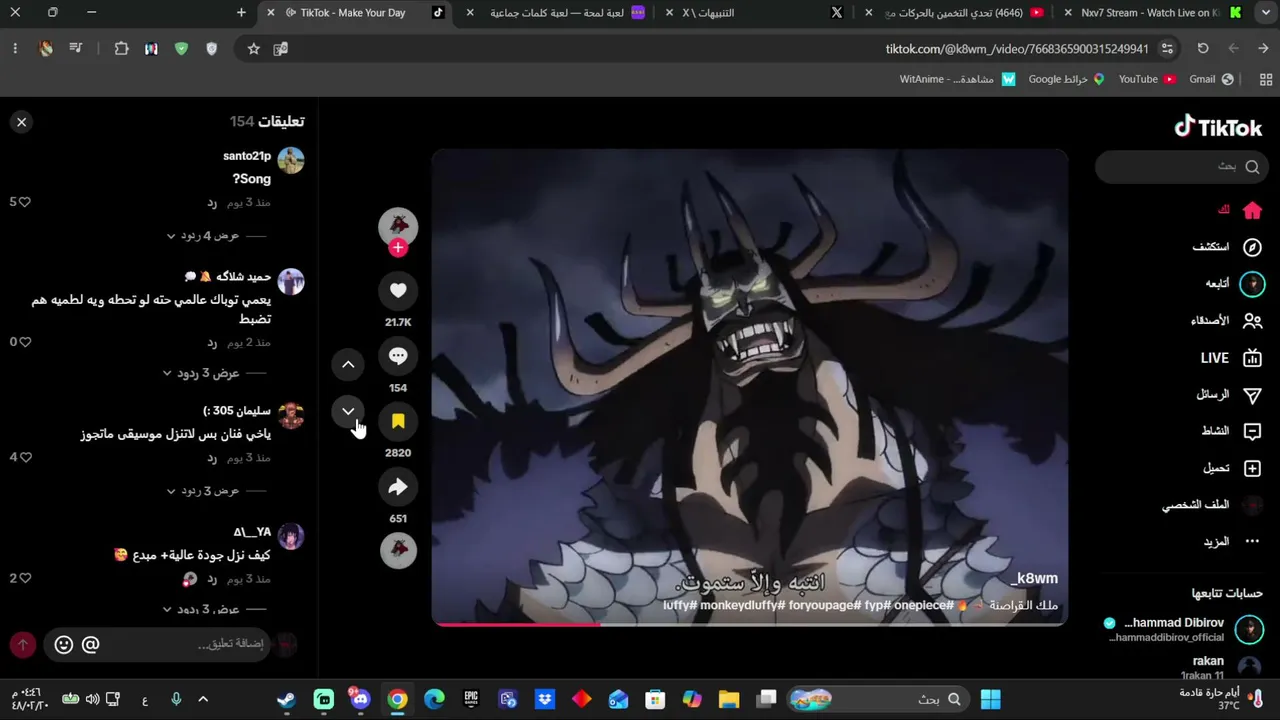Viewport: 1280px width, 720px height.
Task: Open the Gmail bookmark
Action: [x=1211, y=79]
